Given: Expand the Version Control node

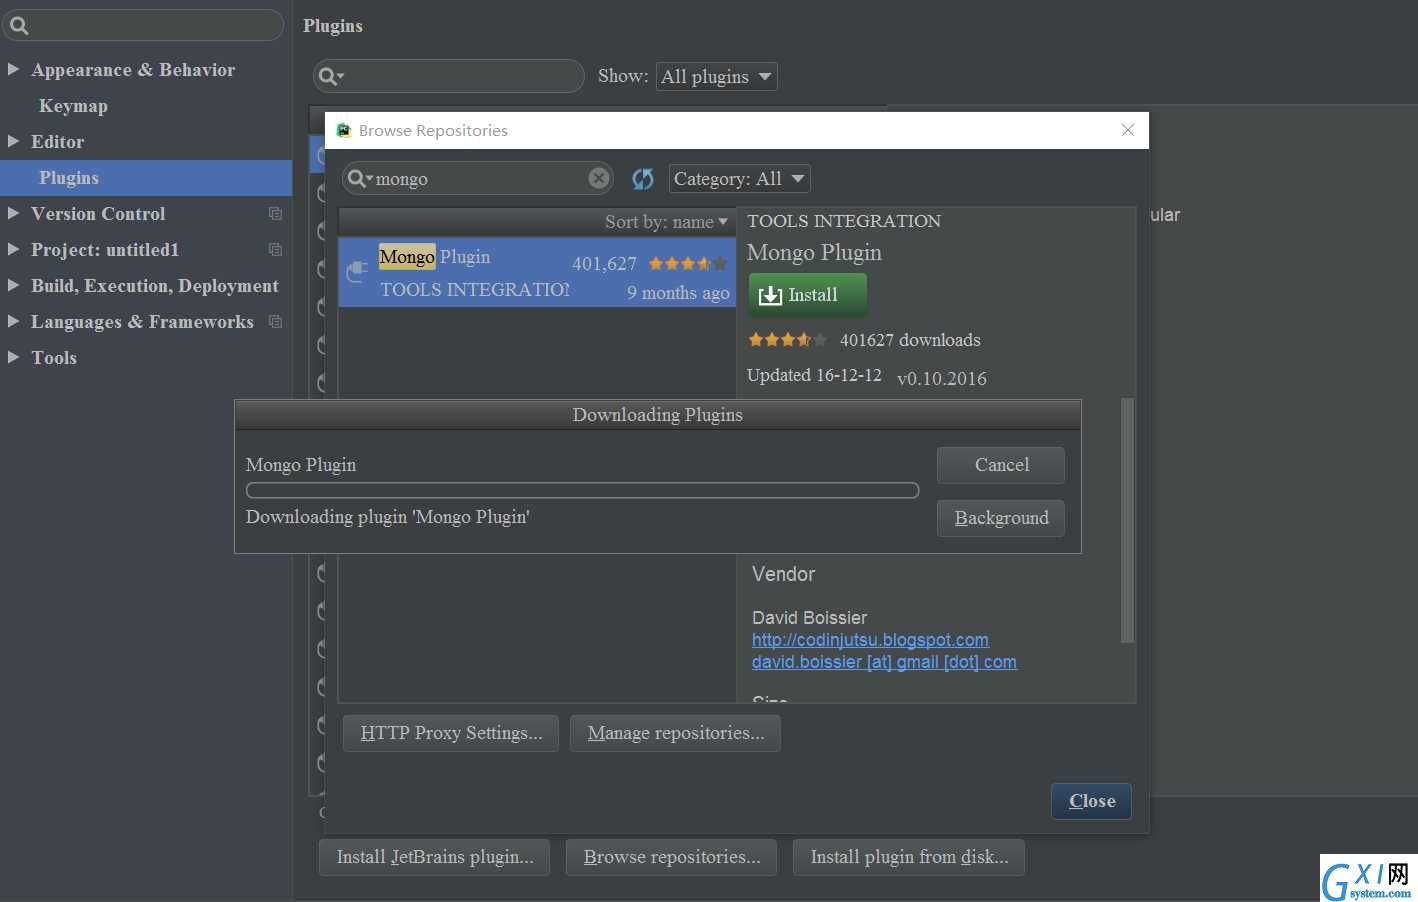Looking at the screenshot, I should [x=14, y=213].
